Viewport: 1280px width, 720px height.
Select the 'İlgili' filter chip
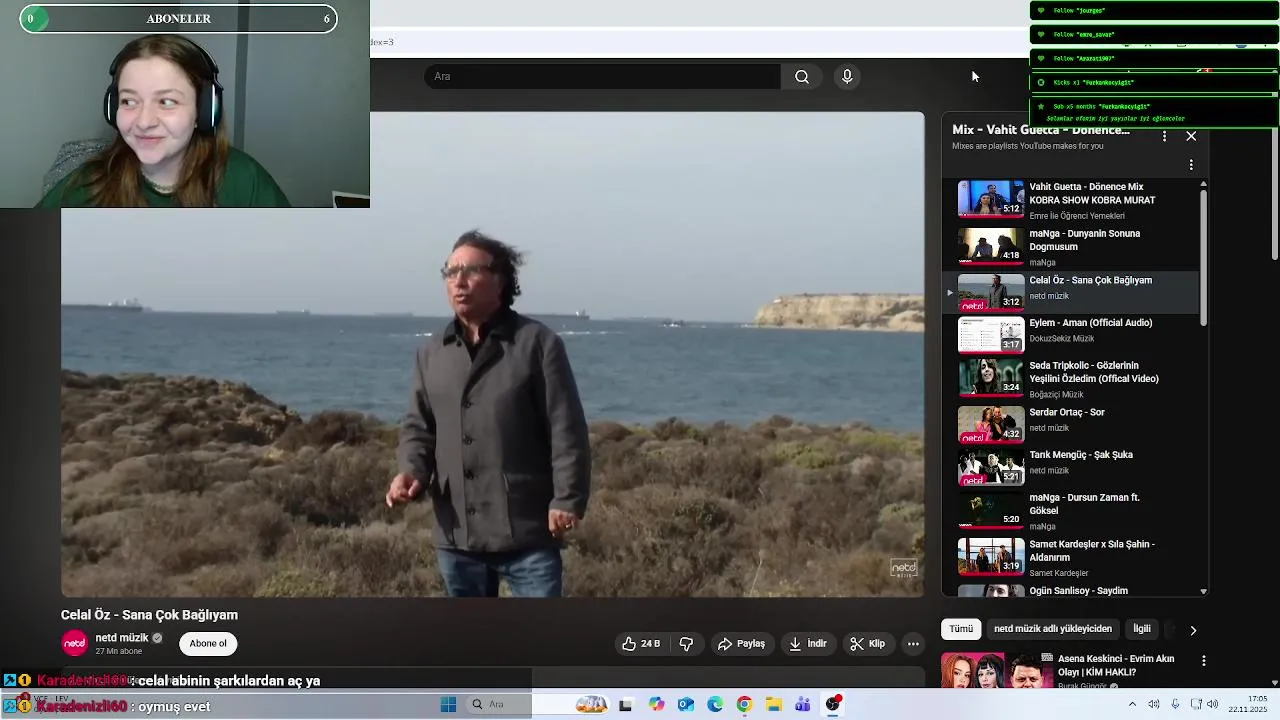point(1142,629)
